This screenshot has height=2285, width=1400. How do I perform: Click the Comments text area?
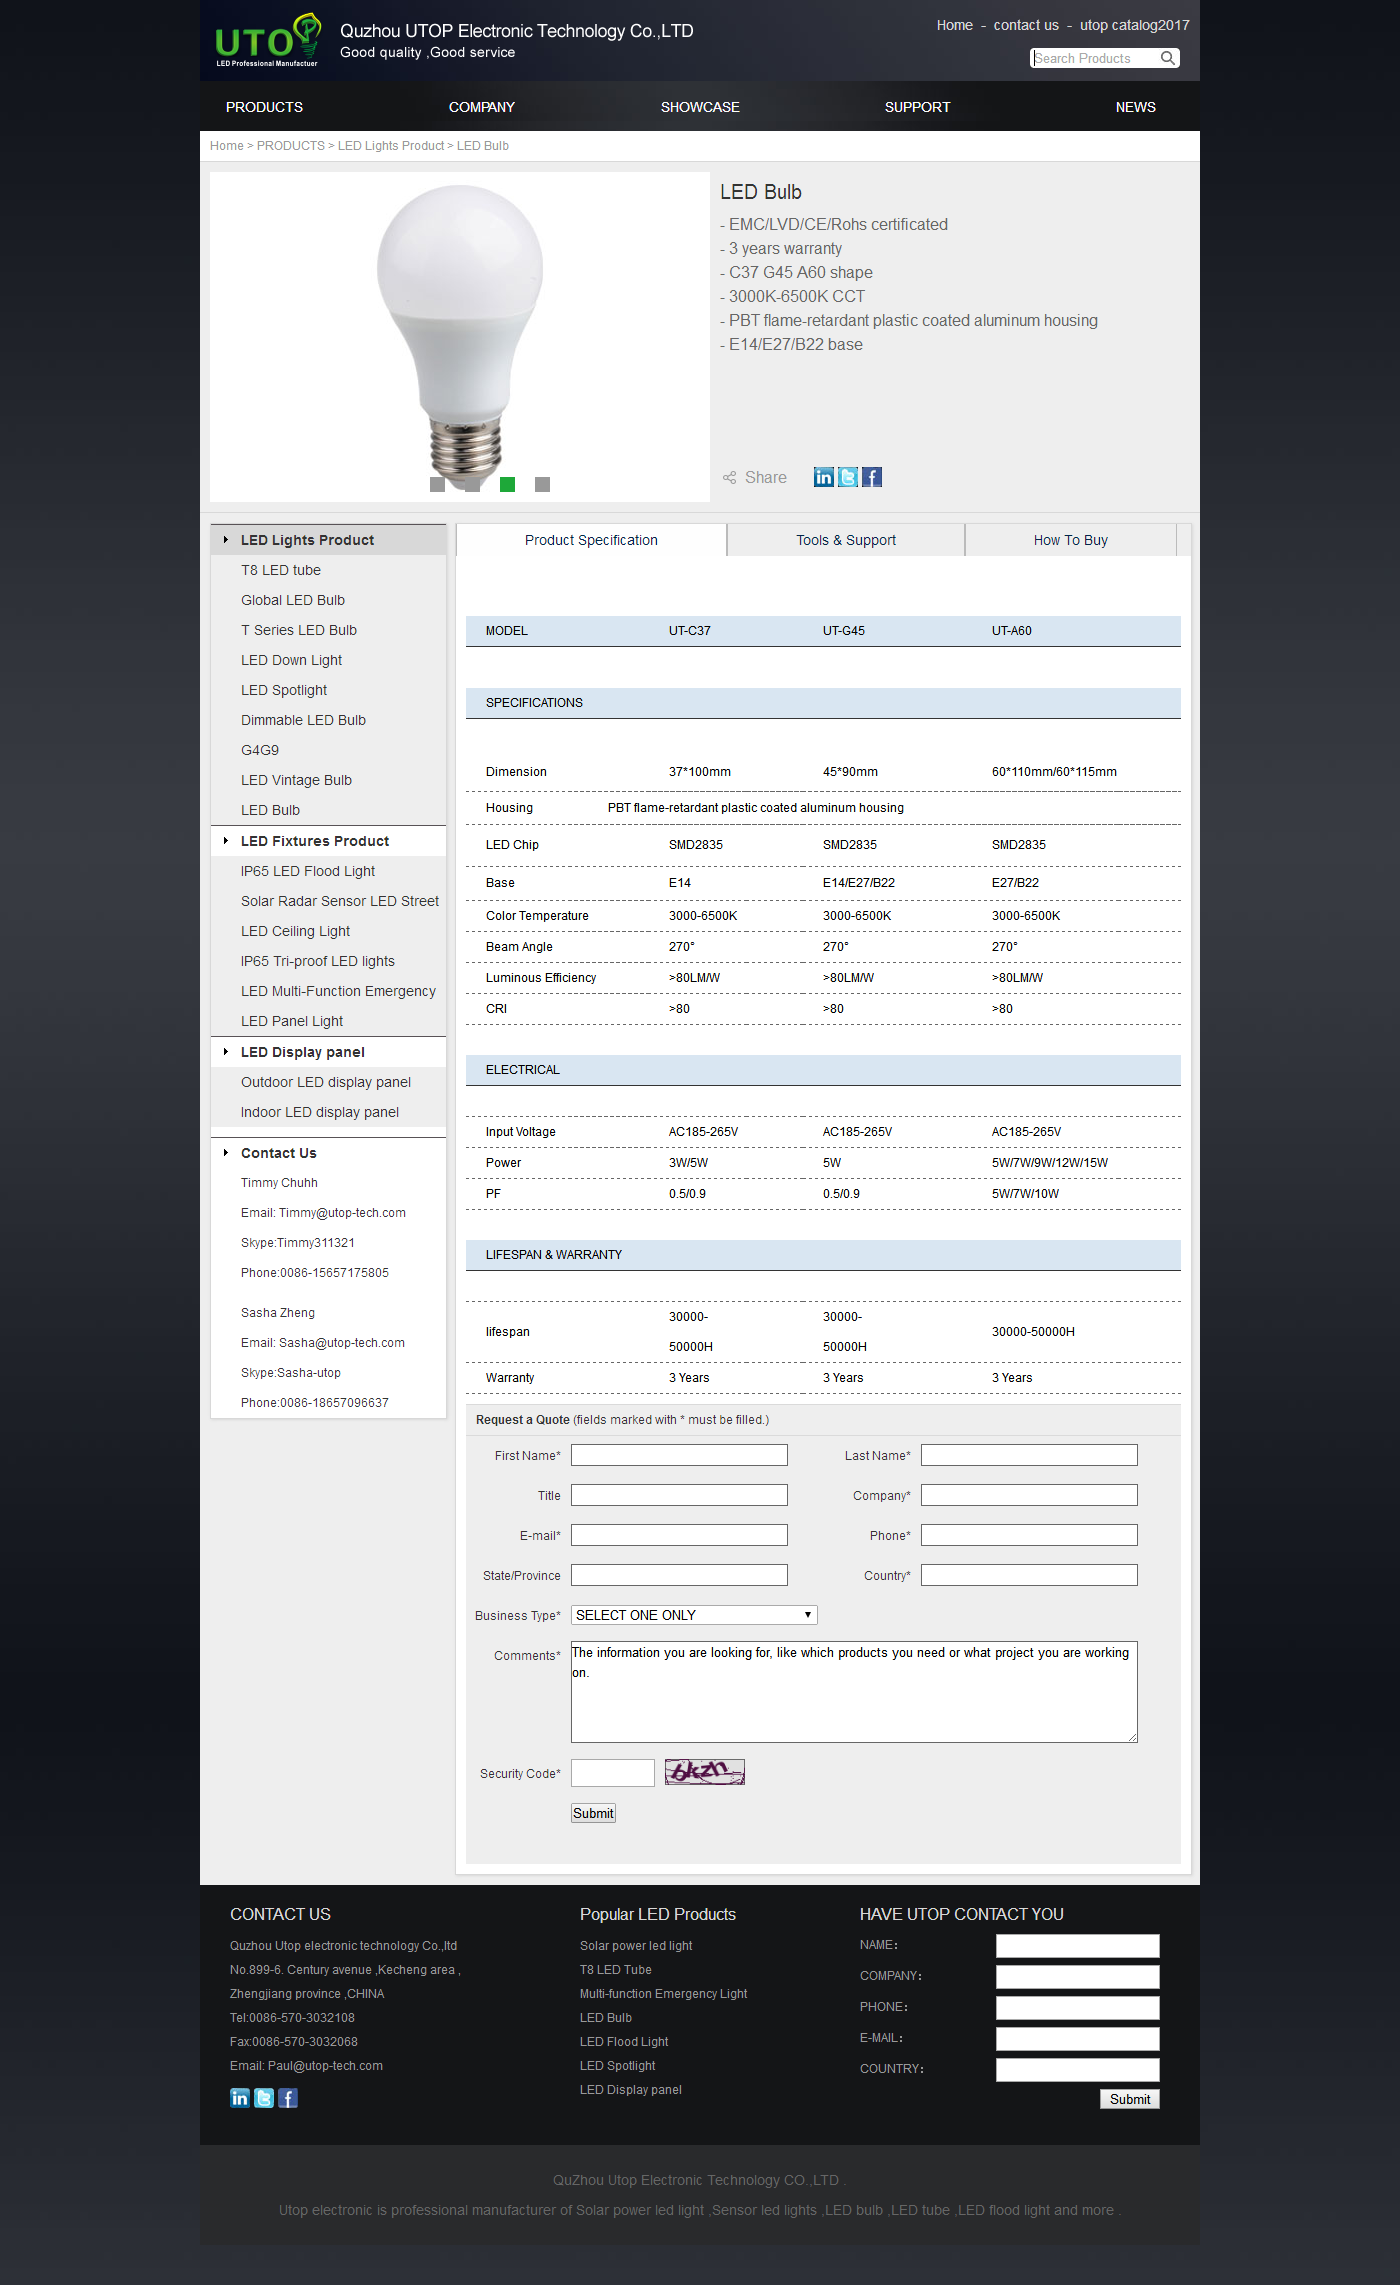(x=854, y=1692)
